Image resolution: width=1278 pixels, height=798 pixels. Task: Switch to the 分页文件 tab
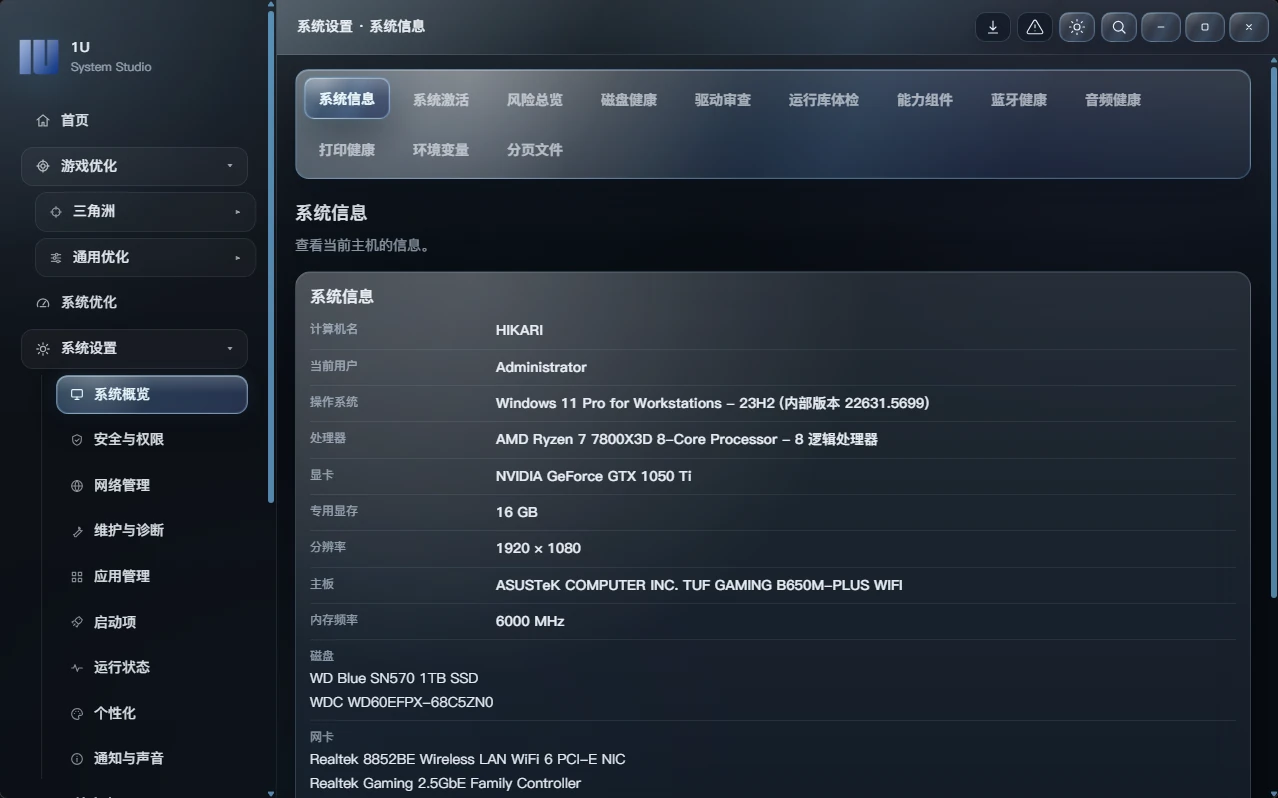coord(535,150)
